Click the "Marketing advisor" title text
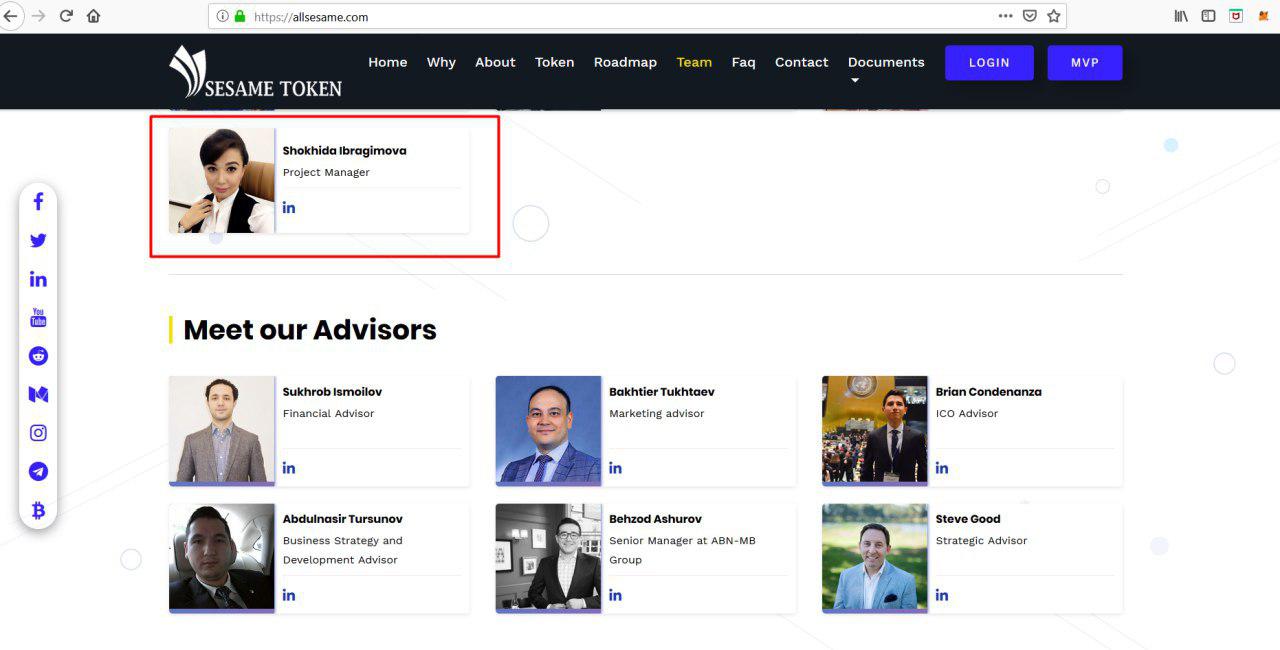Screen dimensions: 1280x650 pyautogui.click(x=657, y=413)
